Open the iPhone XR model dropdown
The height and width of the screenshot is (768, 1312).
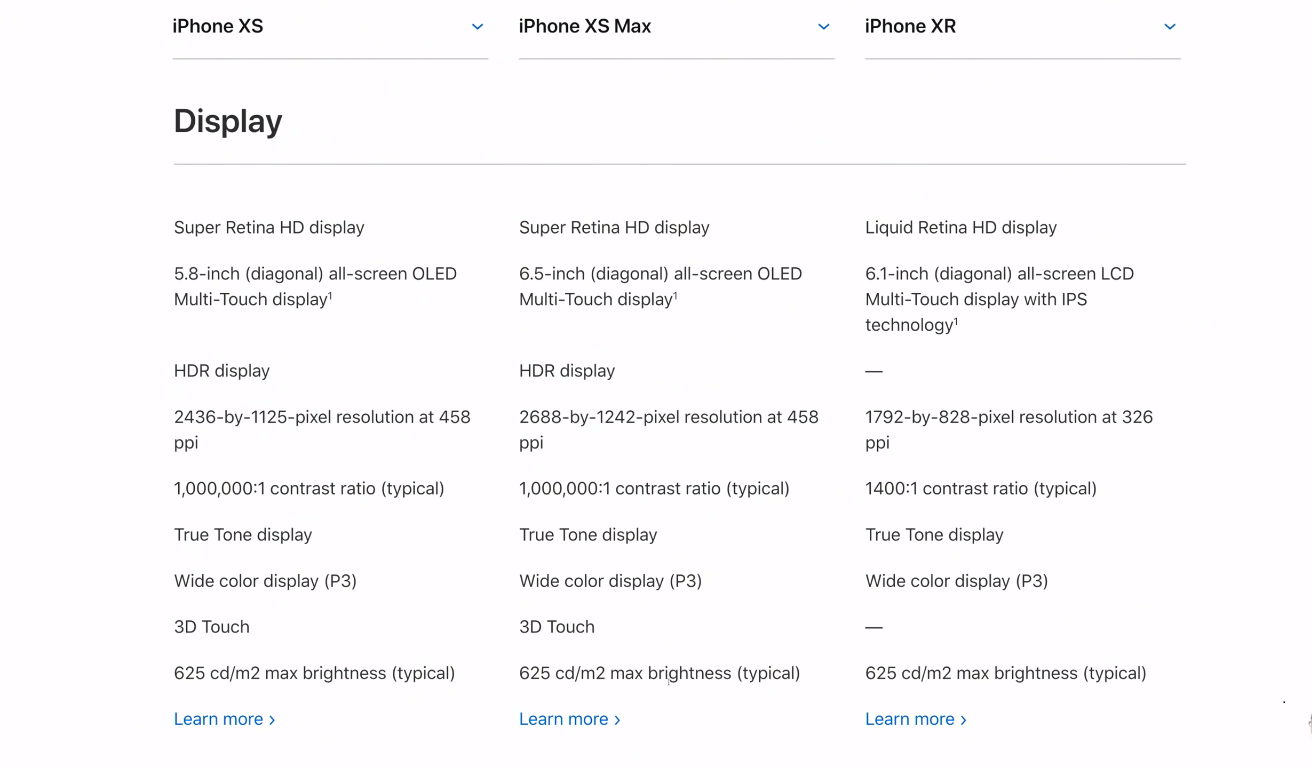point(1022,27)
